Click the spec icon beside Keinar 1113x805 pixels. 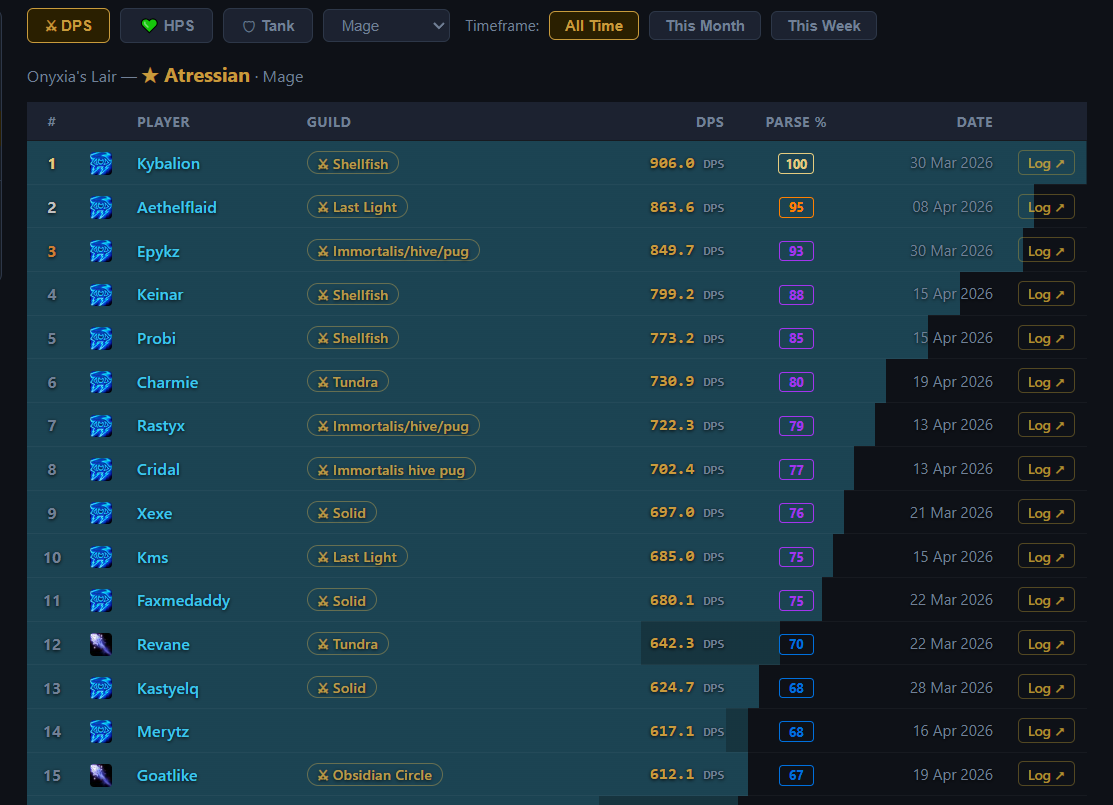[101, 295]
